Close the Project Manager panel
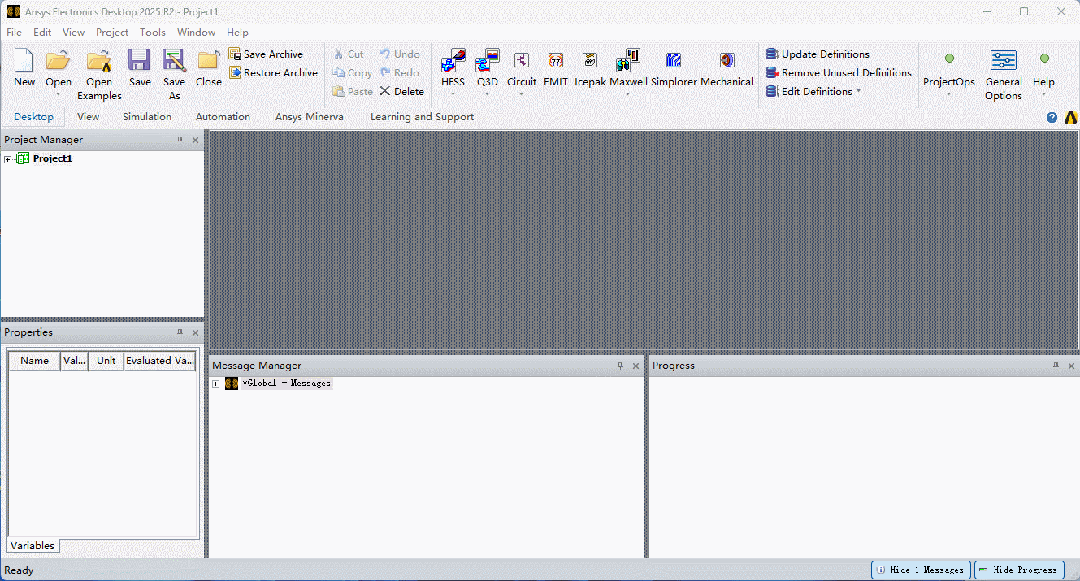This screenshot has height=581, width=1080. [x=196, y=140]
